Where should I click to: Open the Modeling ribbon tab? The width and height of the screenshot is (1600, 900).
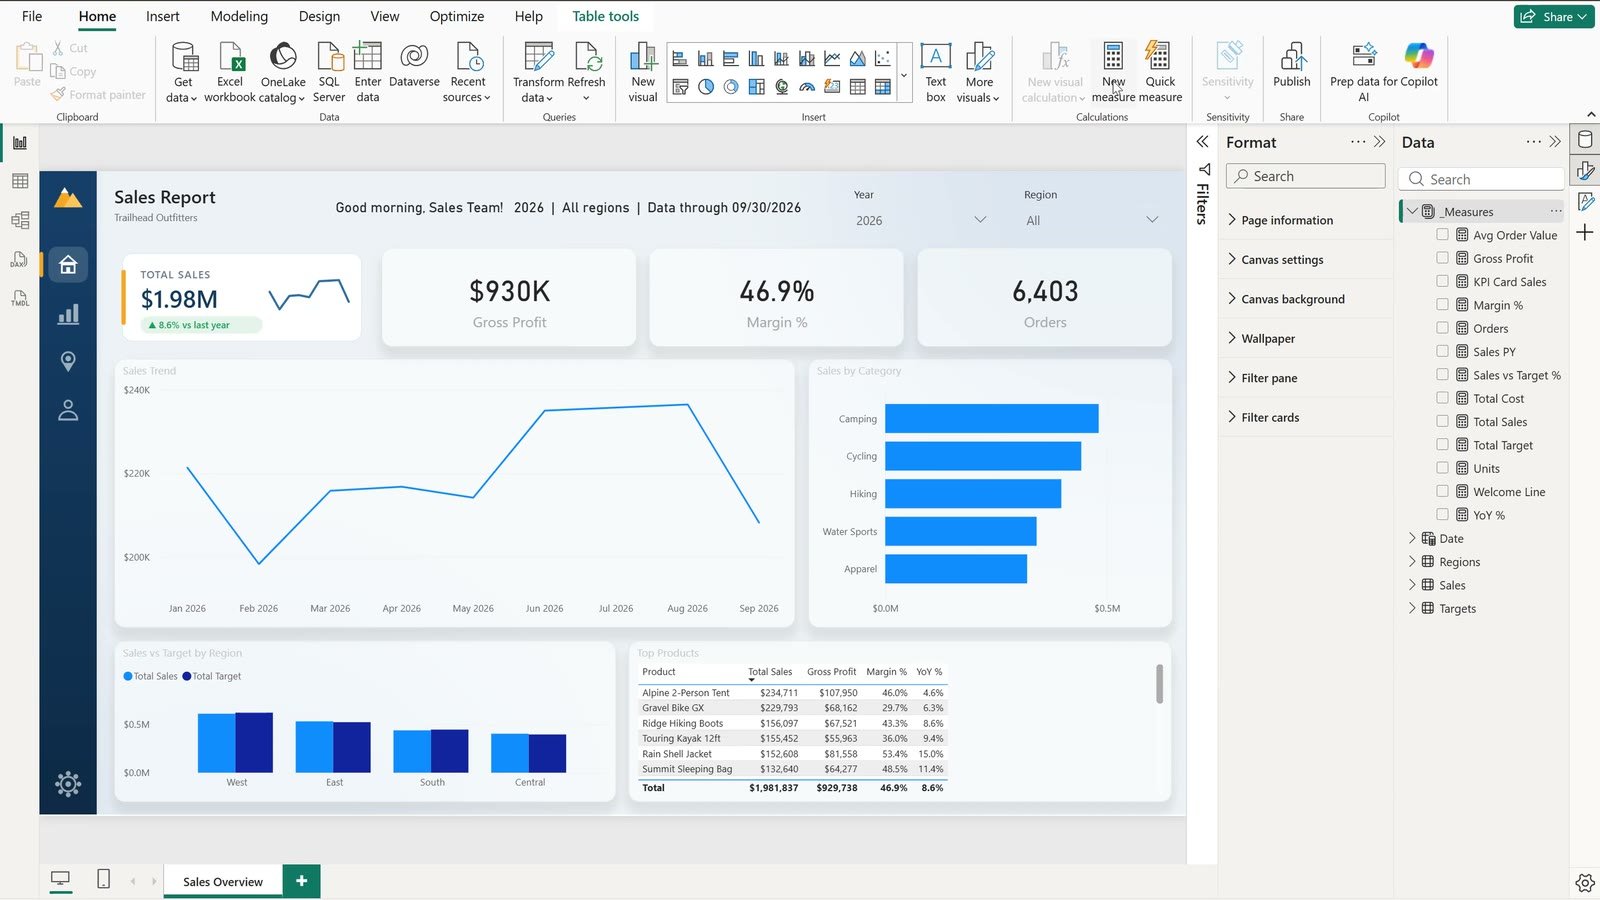tap(239, 16)
